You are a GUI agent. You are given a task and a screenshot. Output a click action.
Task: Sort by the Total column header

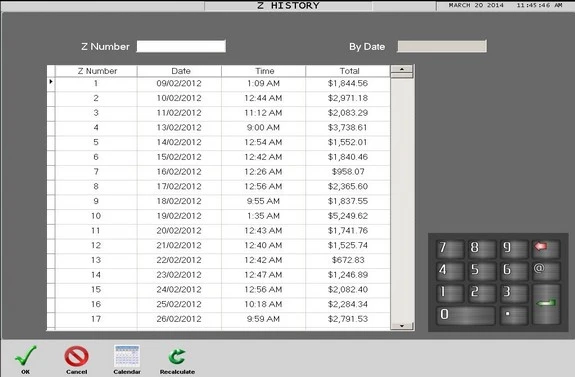coord(348,71)
